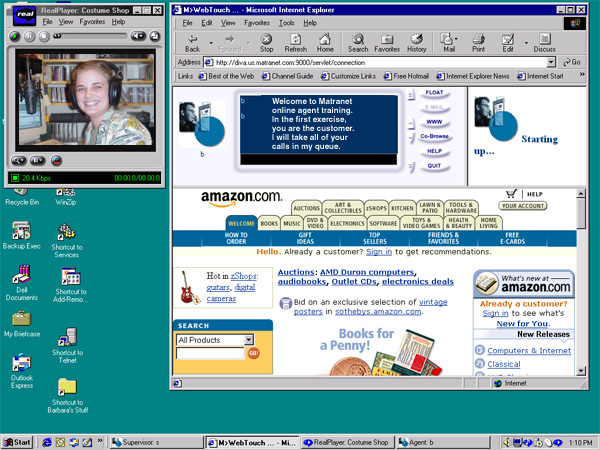
Task: Launch Internet Explorer from quick launch
Action: (x=47, y=442)
